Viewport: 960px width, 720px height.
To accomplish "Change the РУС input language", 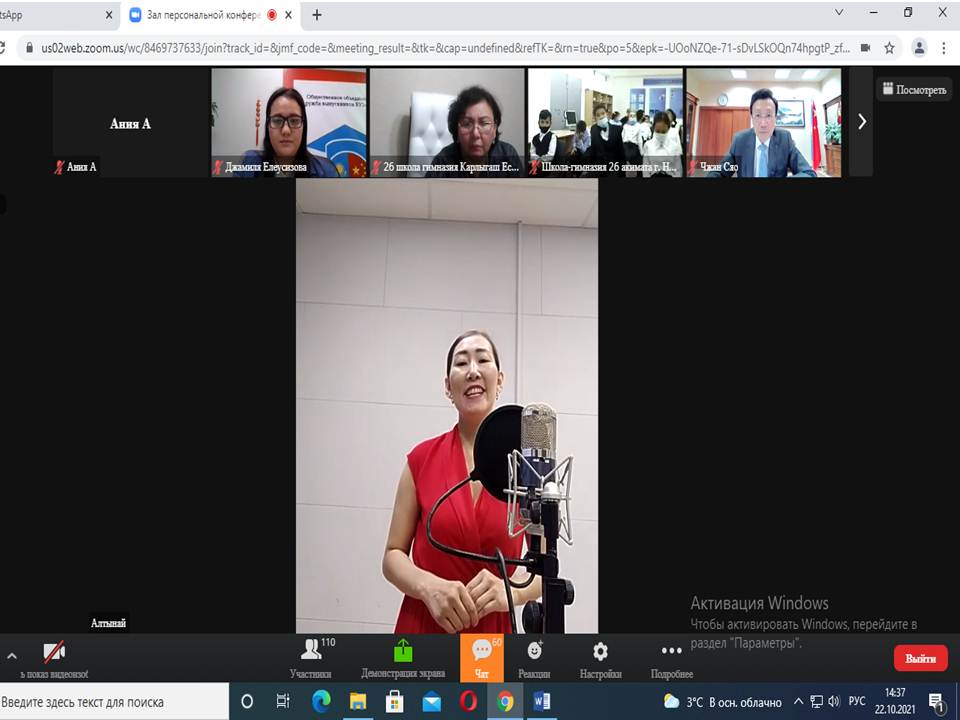I will [857, 702].
